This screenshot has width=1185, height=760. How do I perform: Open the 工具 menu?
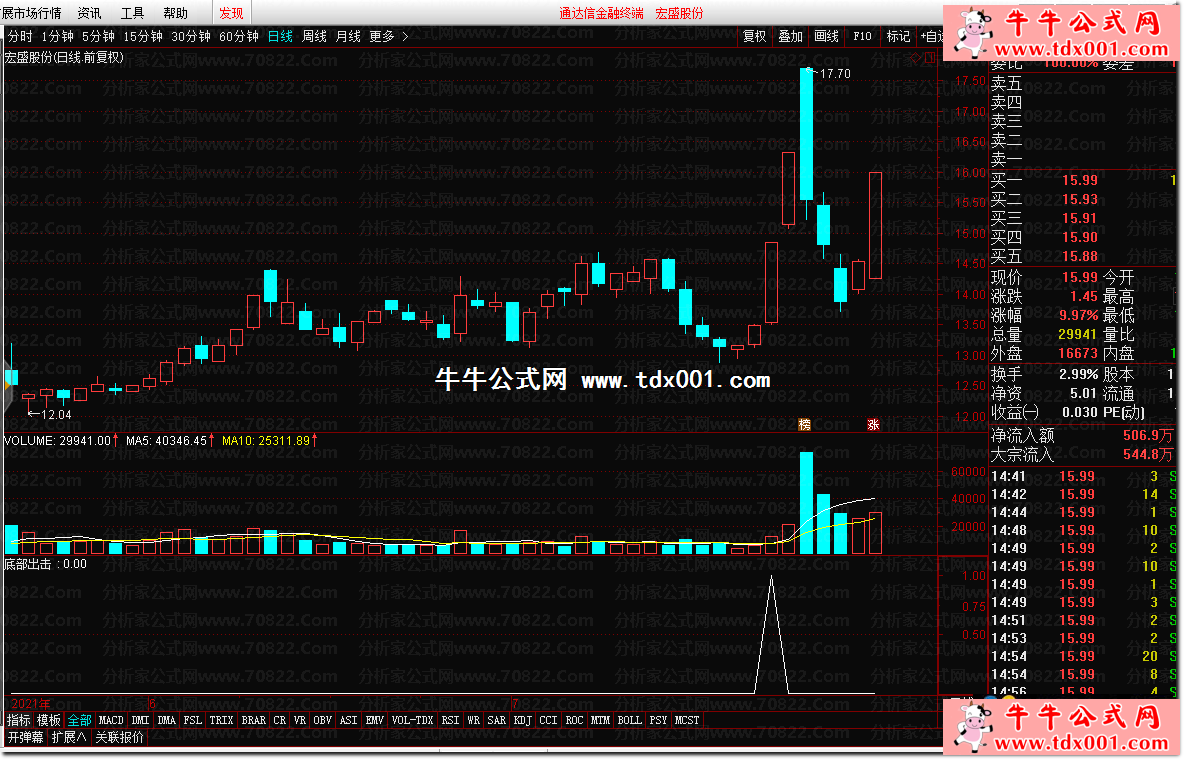tap(132, 13)
